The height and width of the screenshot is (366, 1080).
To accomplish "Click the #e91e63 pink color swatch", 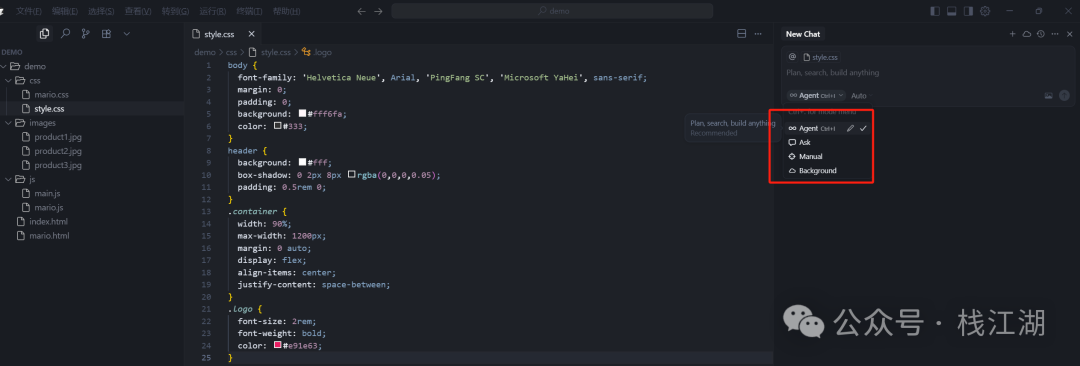I will pos(278,345).
